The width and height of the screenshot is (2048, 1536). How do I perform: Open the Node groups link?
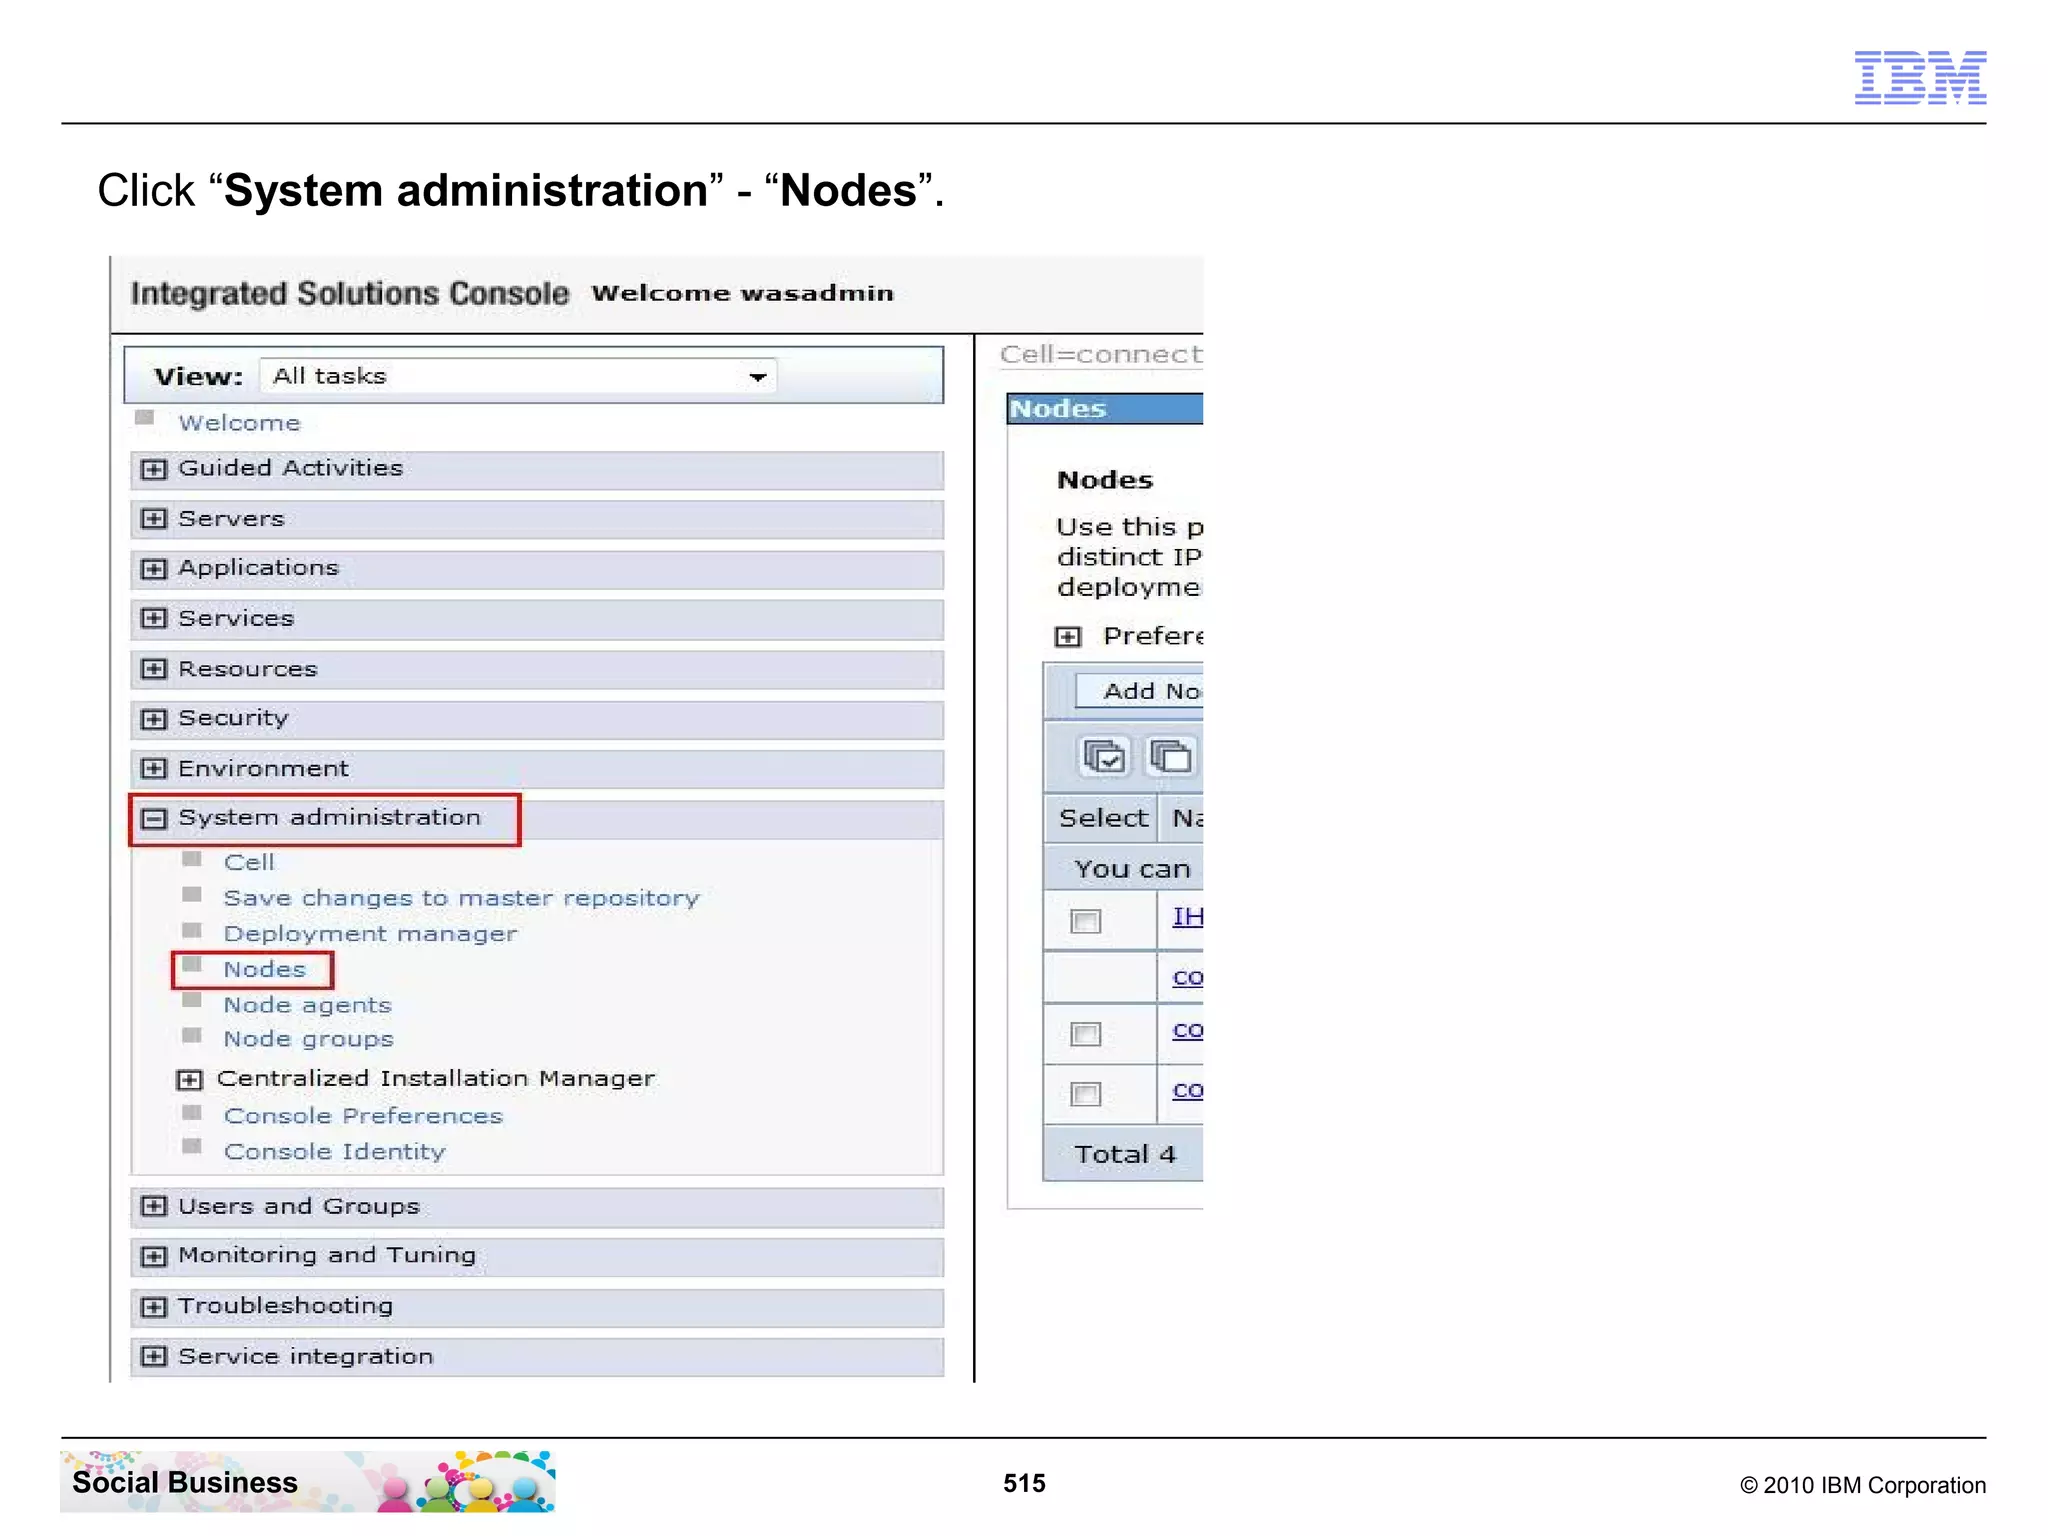308,1039
